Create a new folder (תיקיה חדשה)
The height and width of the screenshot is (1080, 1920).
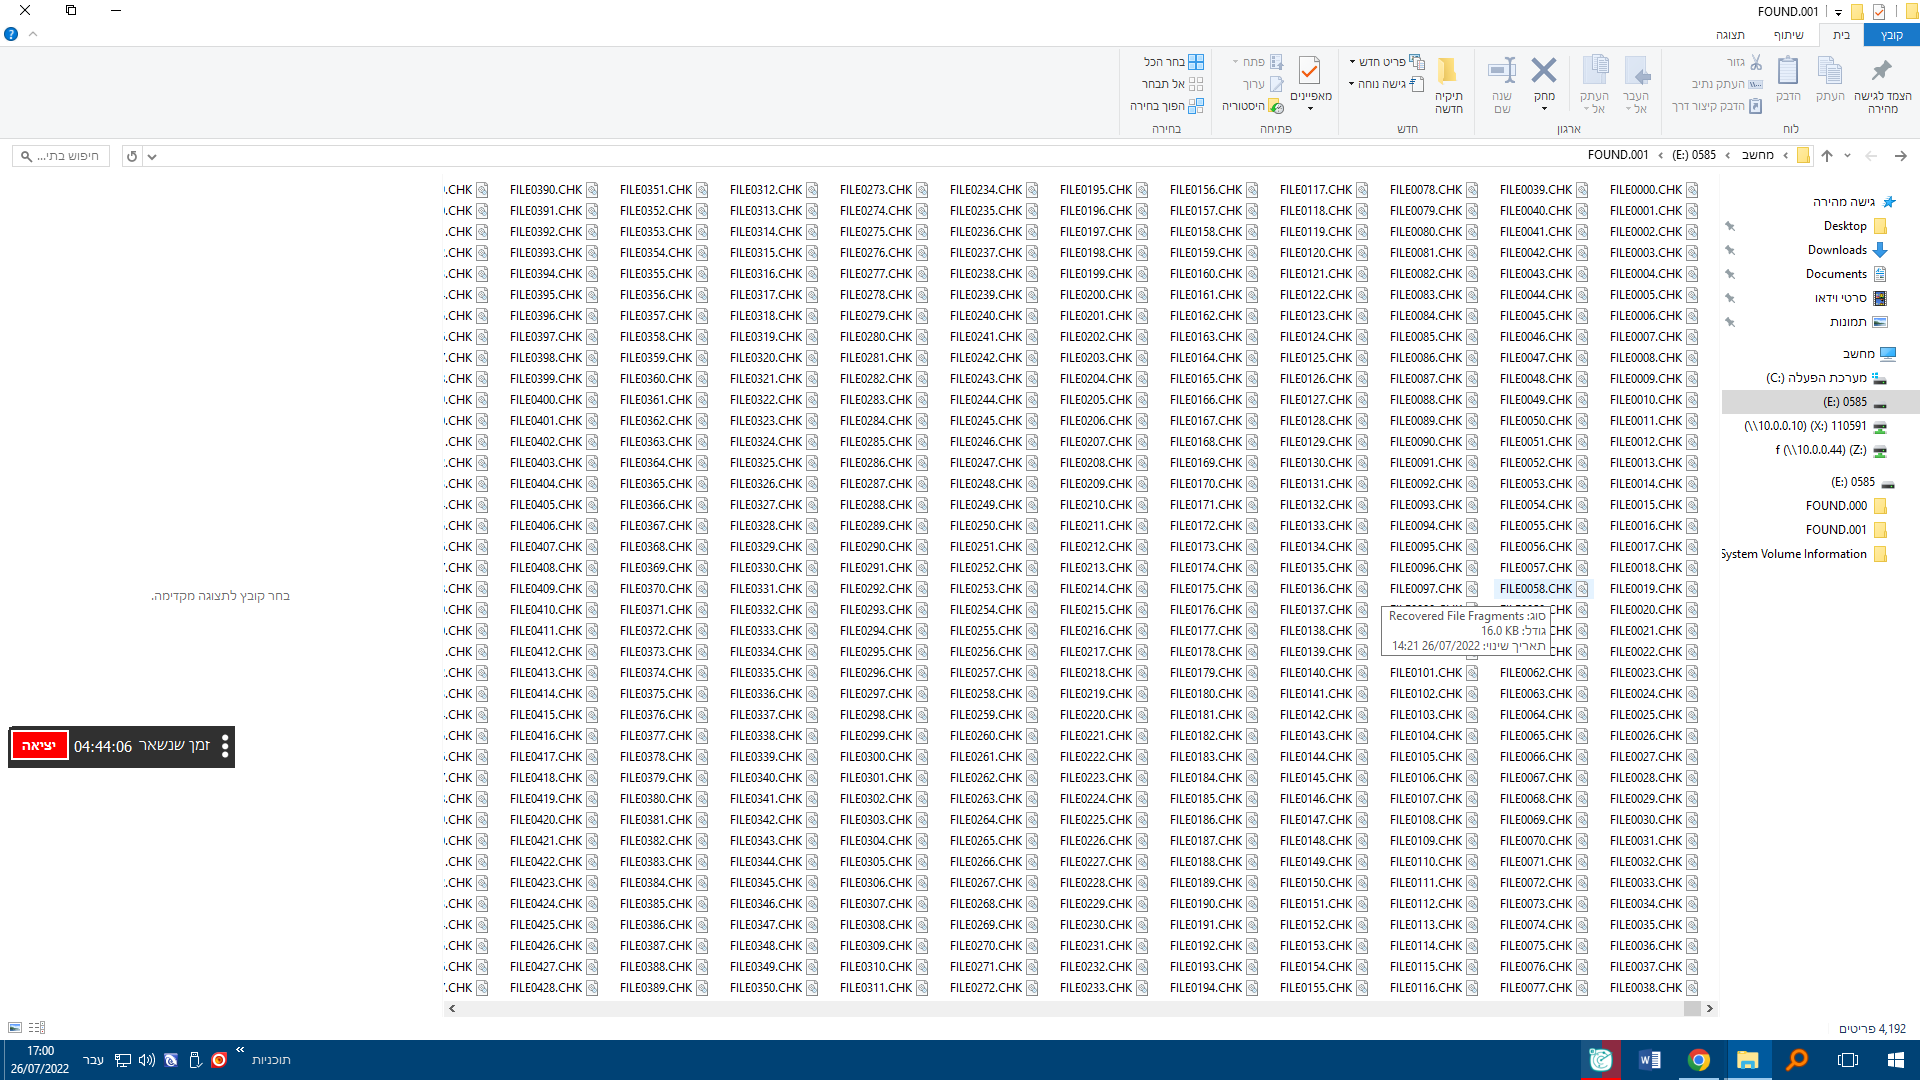(1448, 82)
